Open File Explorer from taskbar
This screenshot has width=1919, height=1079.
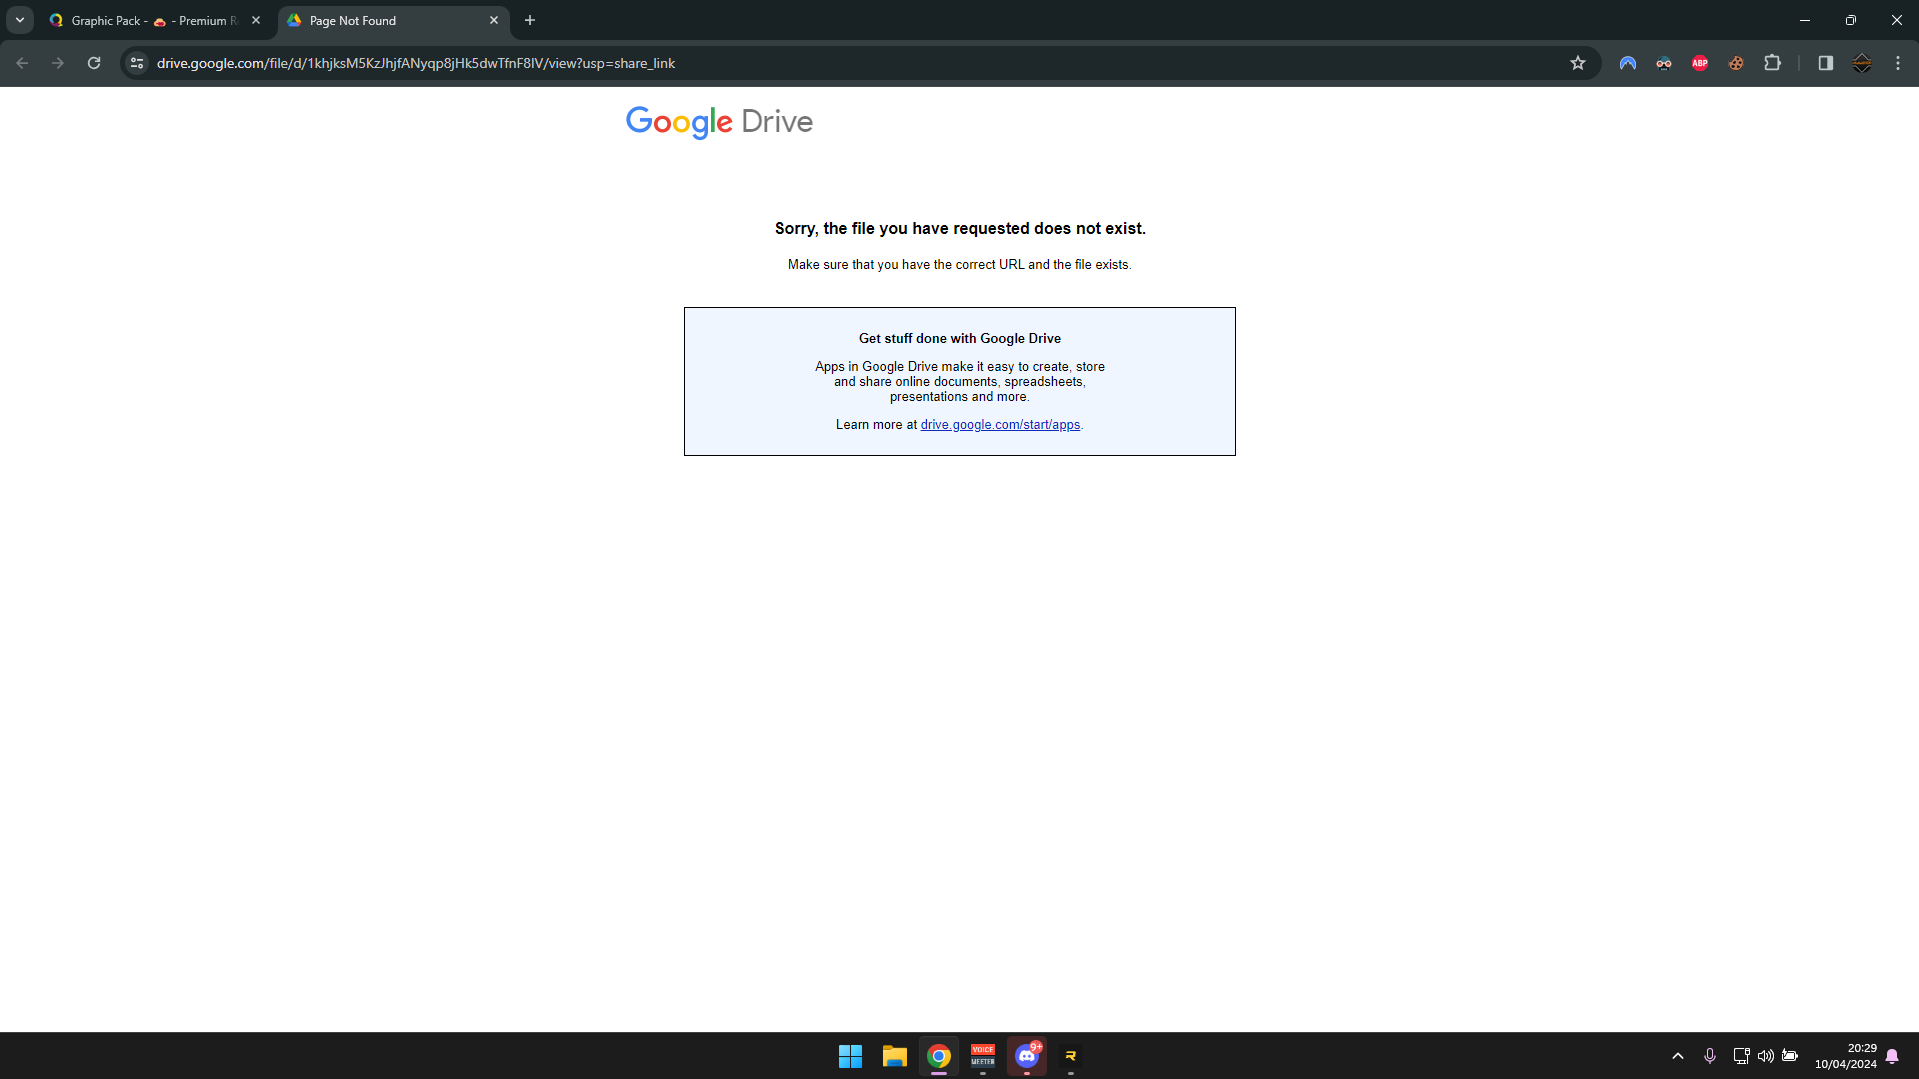tap(895, 1056)
